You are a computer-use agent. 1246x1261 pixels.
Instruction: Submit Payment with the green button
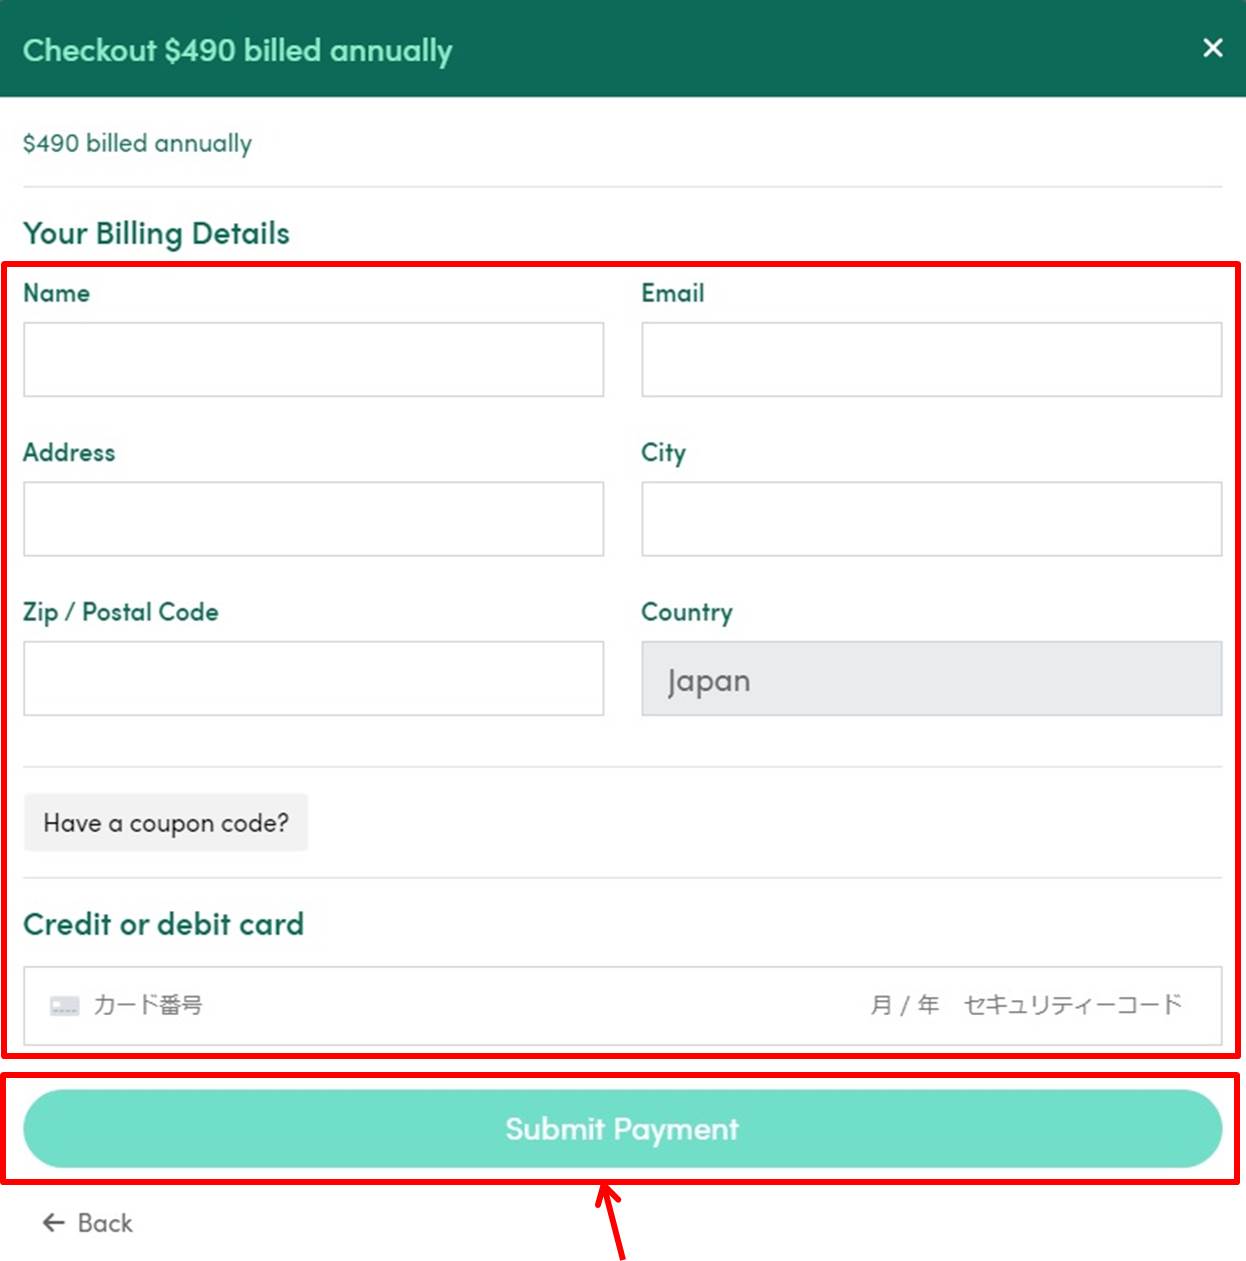click(x=622, y=1129)
